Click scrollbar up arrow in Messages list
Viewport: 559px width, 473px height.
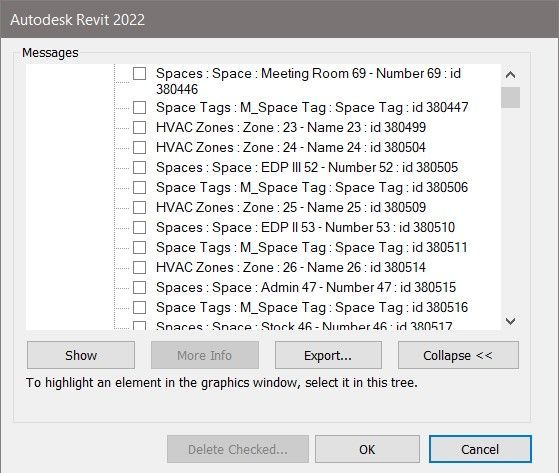tap(511, 75)
